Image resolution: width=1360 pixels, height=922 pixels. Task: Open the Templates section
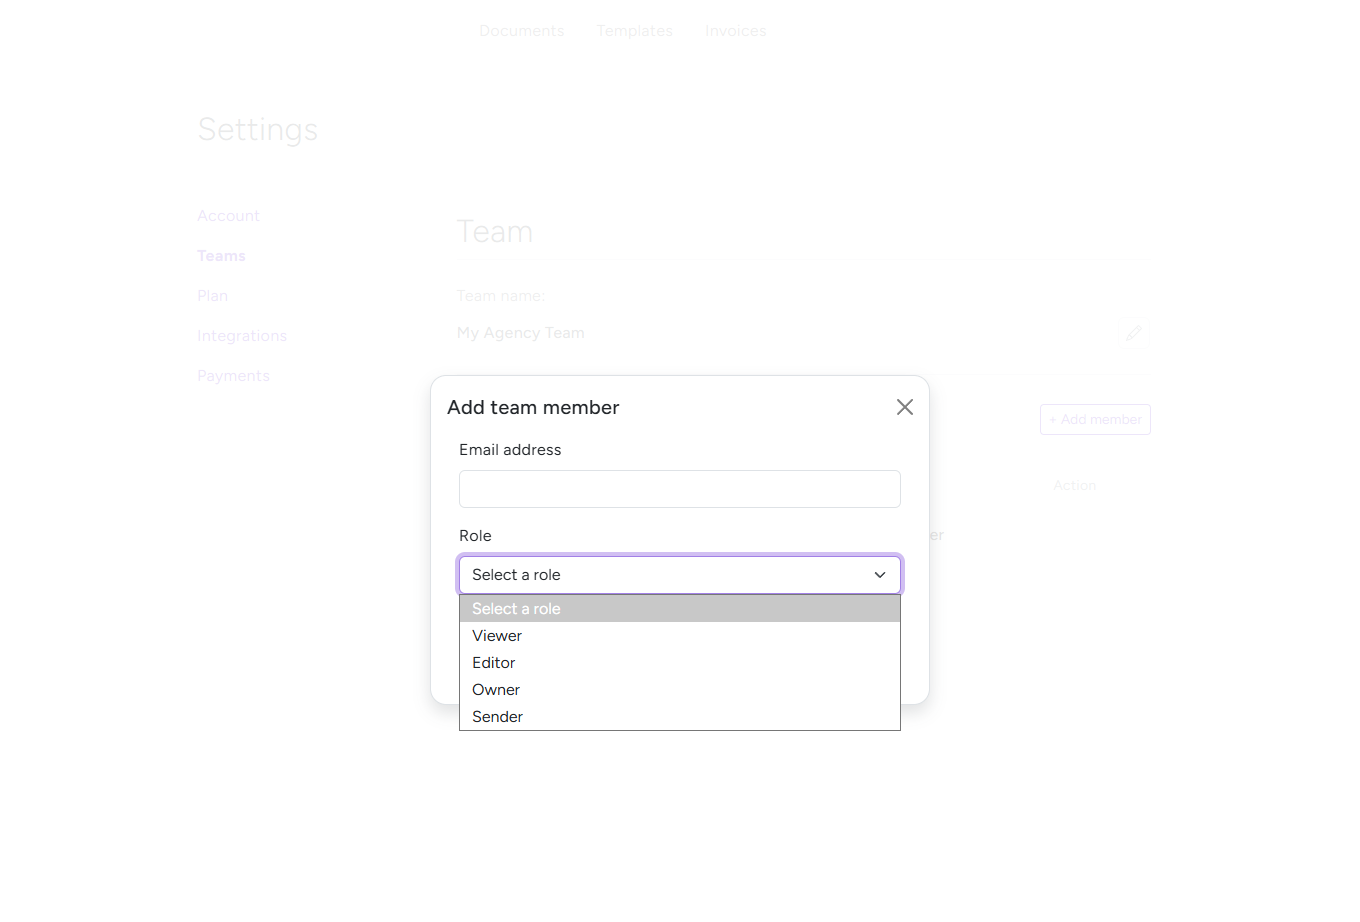[x=634, y=30]
